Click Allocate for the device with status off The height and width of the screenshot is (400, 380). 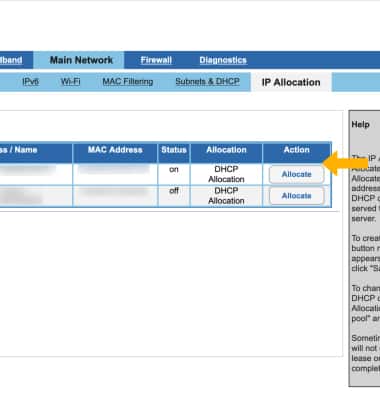coord(296,196)
